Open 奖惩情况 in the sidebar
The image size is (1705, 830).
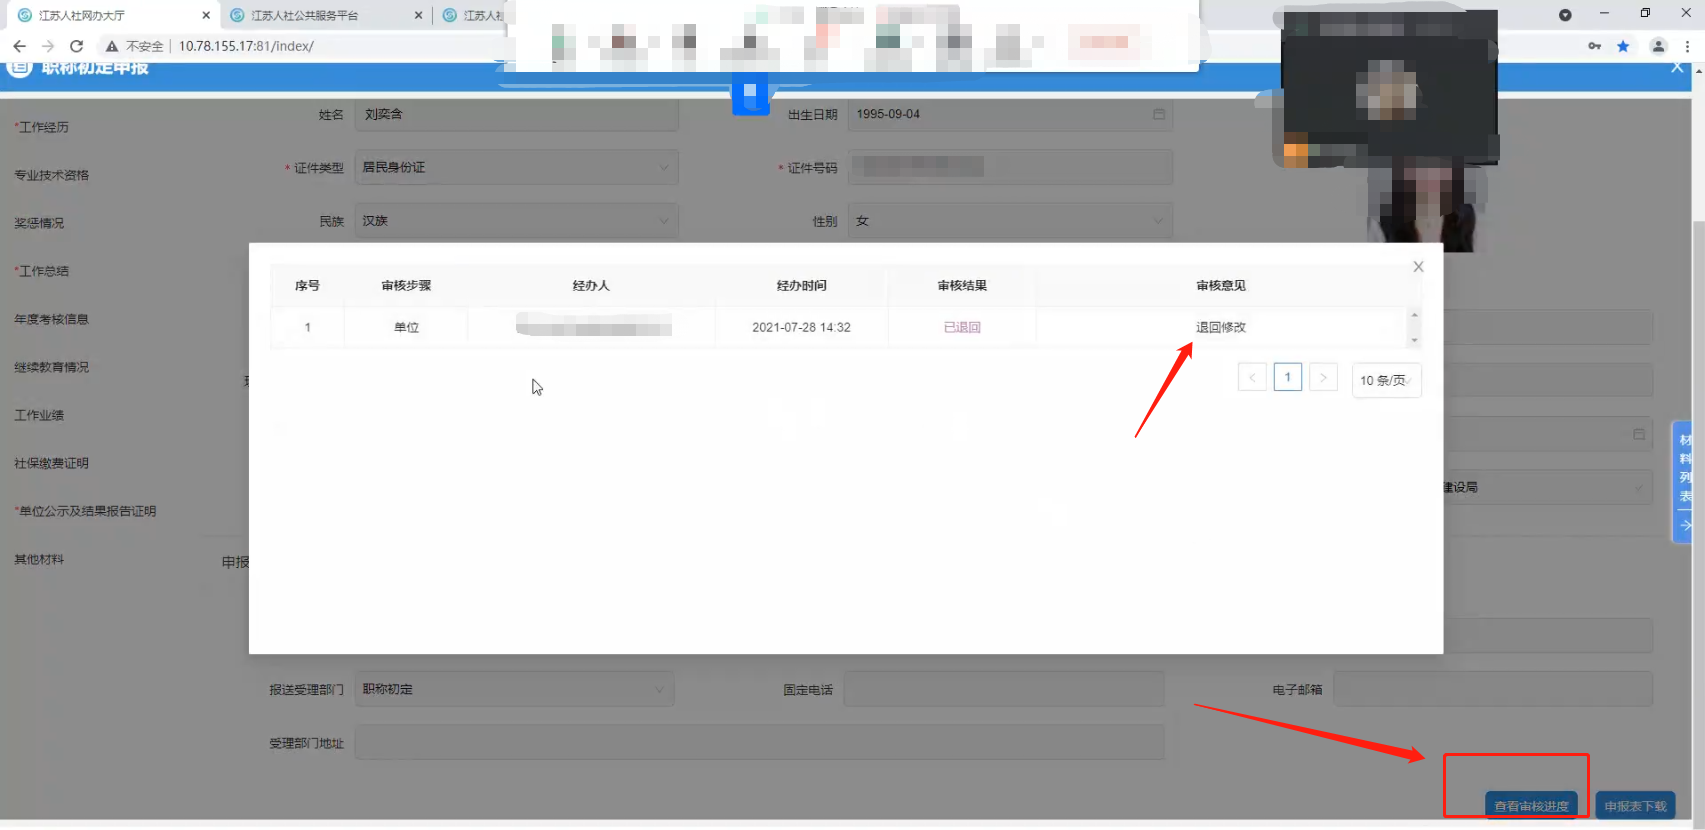[39, 223]
